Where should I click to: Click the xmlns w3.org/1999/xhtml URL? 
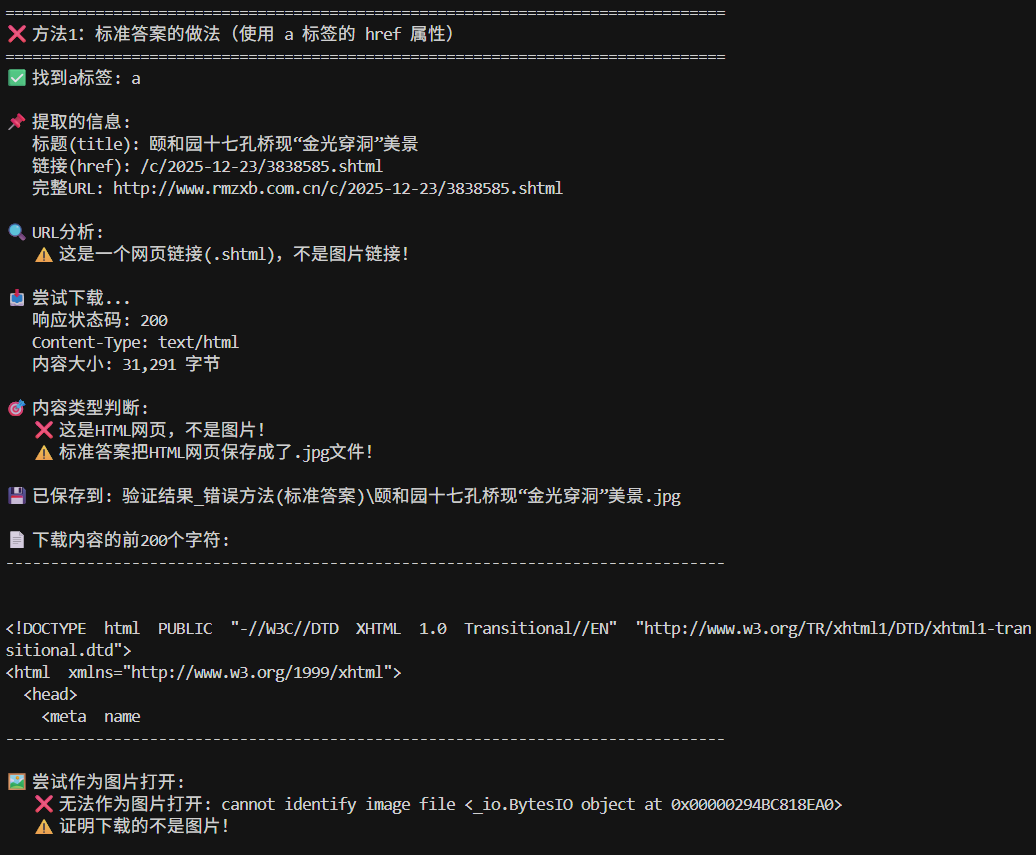[x=257, y=673]
